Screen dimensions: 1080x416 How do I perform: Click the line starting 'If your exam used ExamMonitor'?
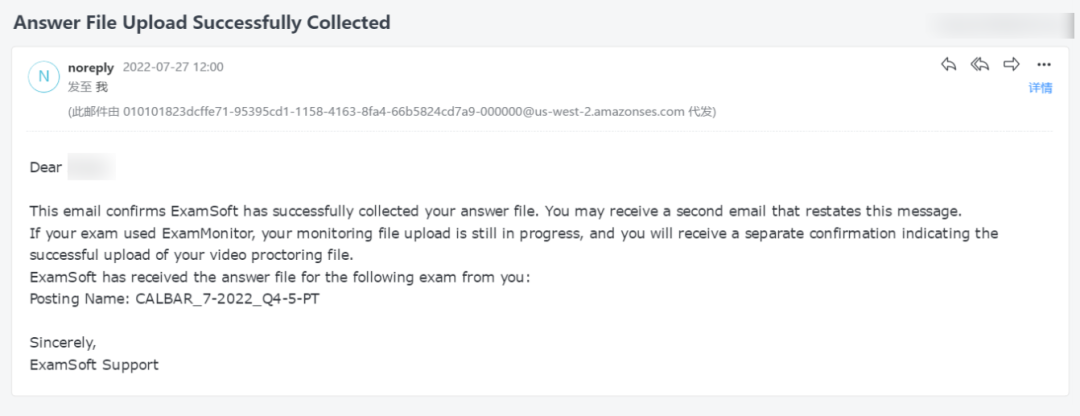click(514, 233)
